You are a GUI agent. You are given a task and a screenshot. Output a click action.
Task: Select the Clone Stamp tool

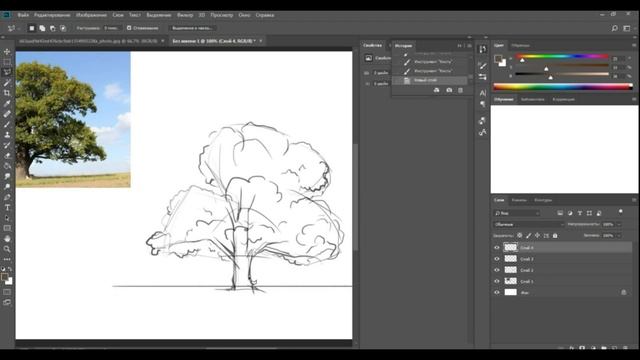(x=7, y=135)
